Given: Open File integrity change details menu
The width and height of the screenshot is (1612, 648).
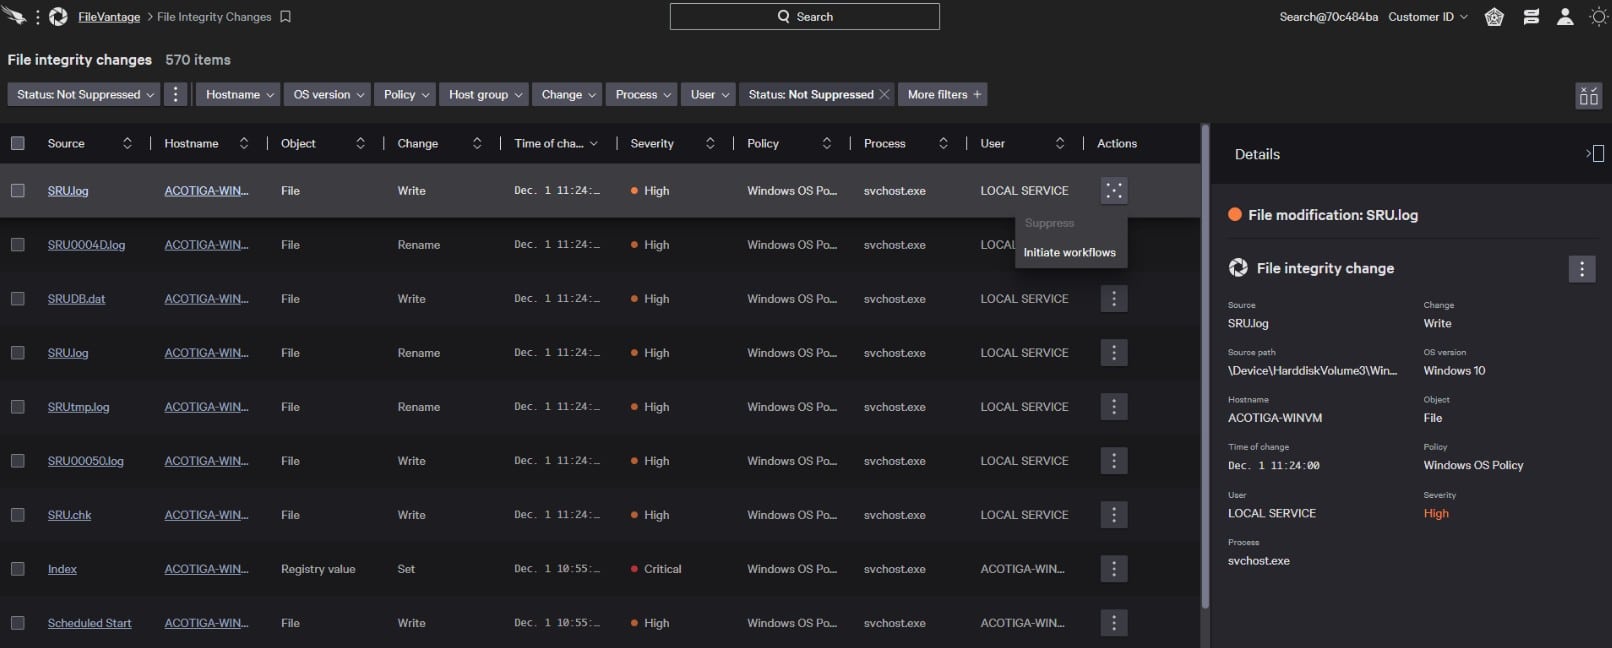Looking at the screenshot, I should [1582, 269].
